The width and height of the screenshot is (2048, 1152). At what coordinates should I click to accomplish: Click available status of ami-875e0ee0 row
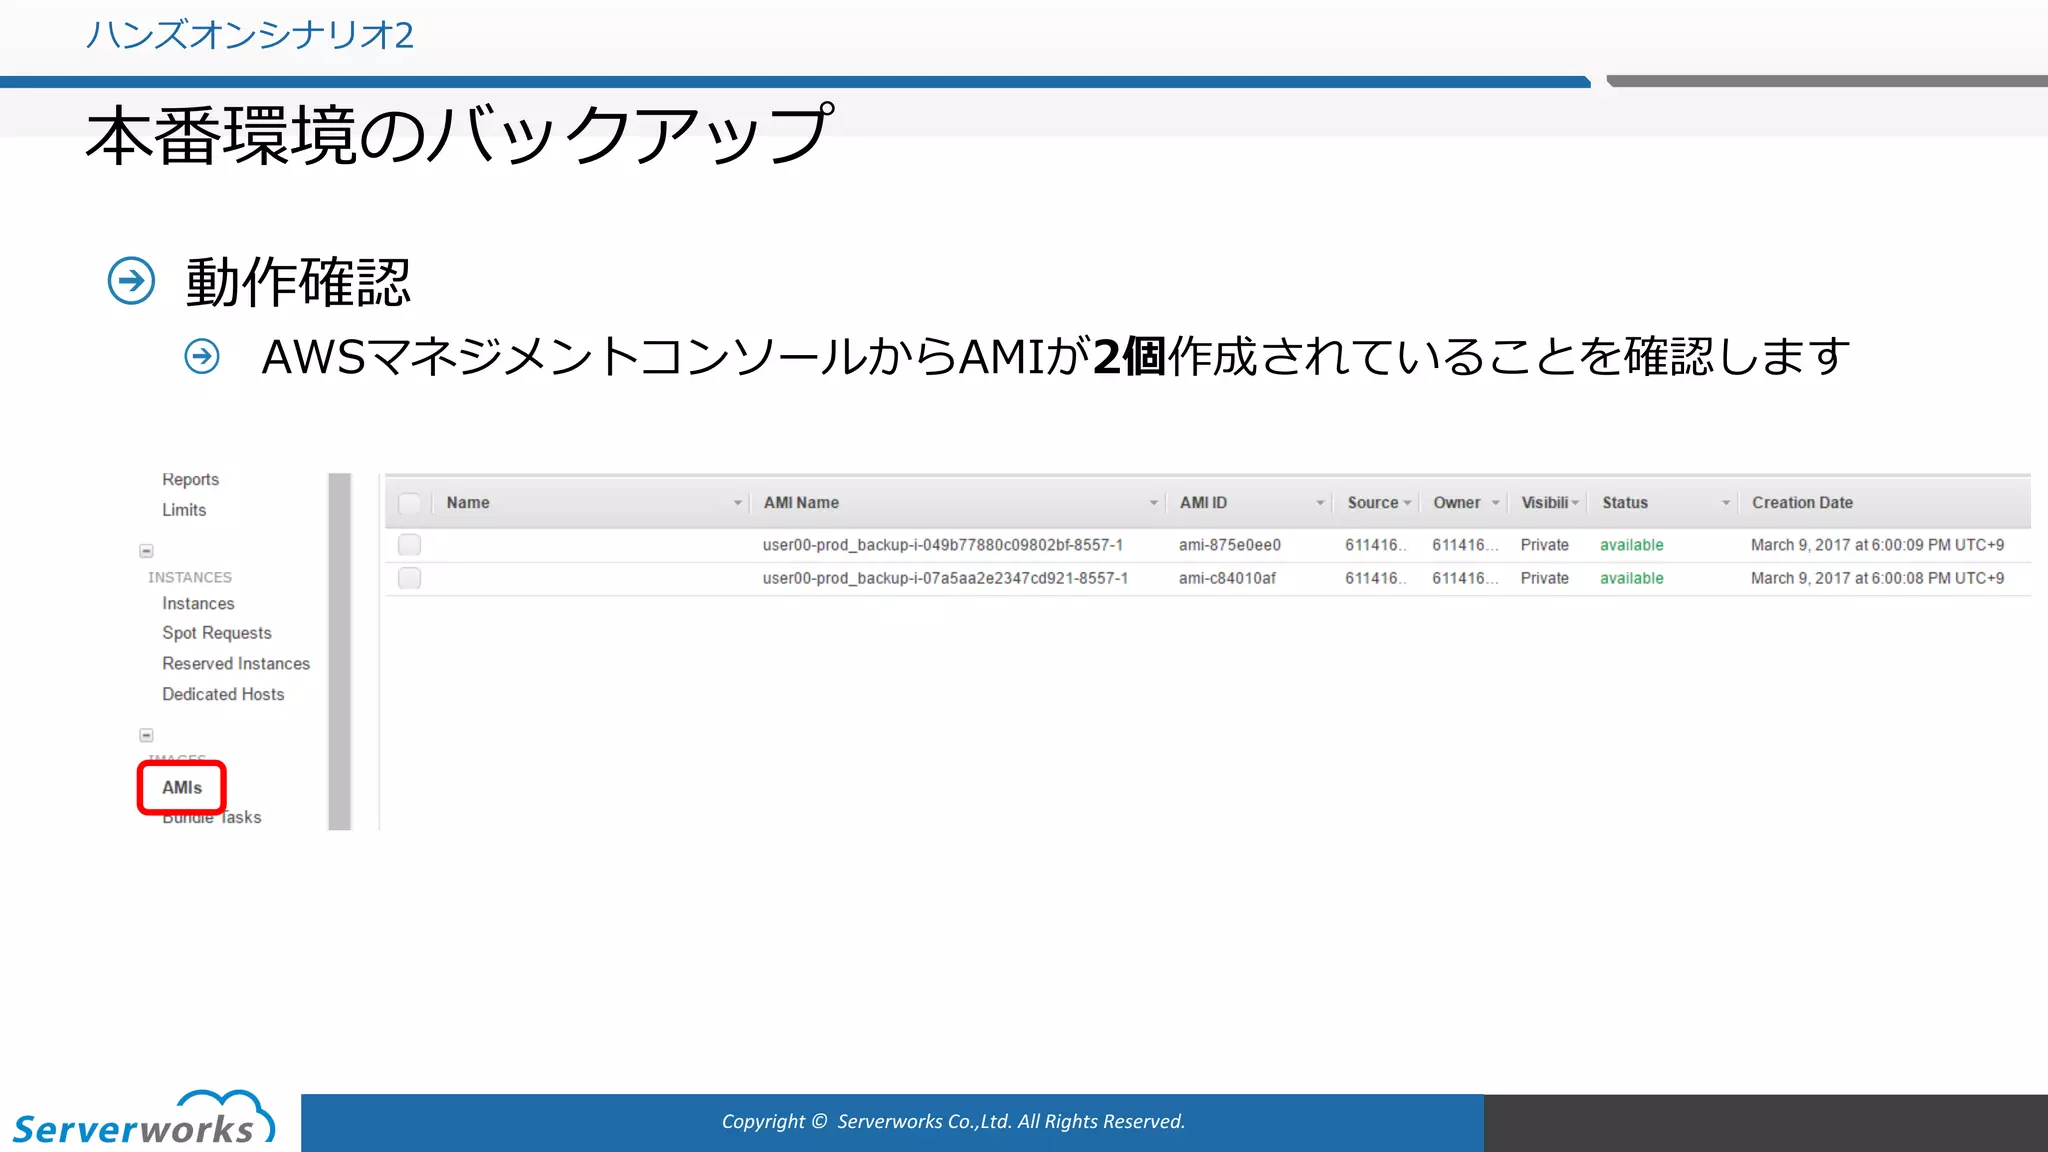coord(1631,545)
